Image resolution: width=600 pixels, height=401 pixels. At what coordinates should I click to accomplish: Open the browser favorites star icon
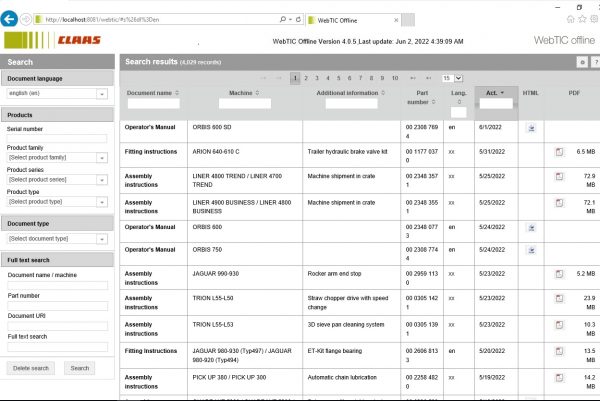pos(582,19)
